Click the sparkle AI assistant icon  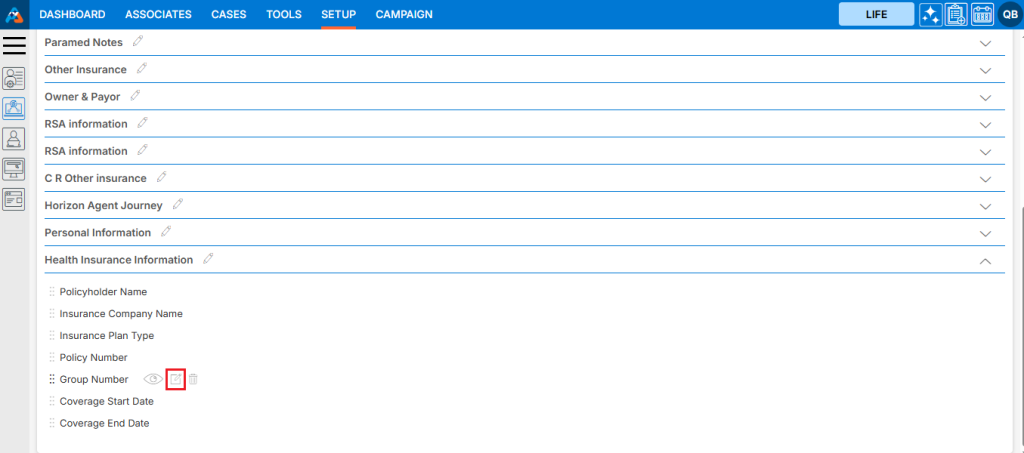[x=930, y=15]
